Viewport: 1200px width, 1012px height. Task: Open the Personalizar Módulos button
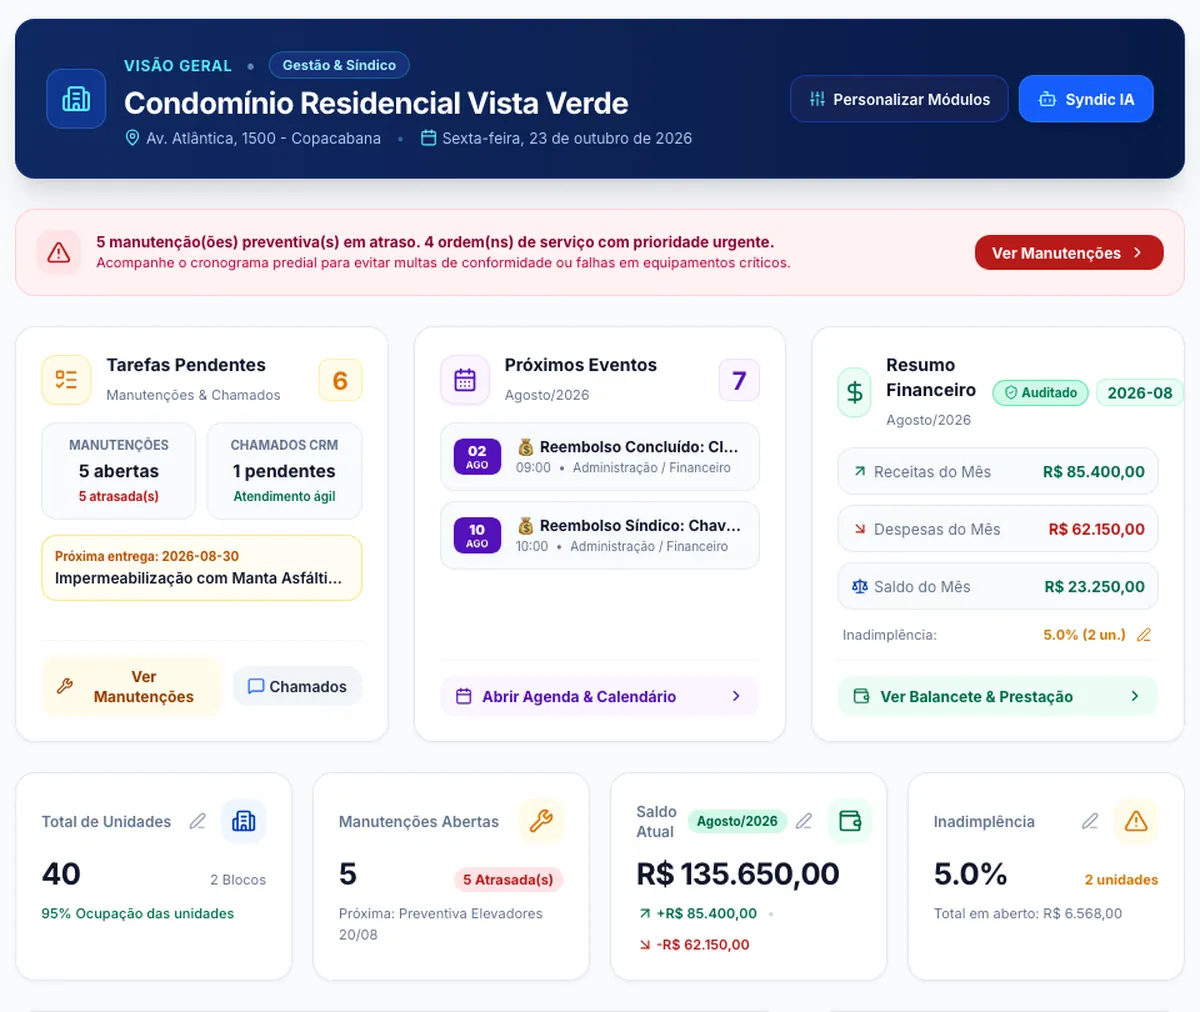(x=899, y=99)
